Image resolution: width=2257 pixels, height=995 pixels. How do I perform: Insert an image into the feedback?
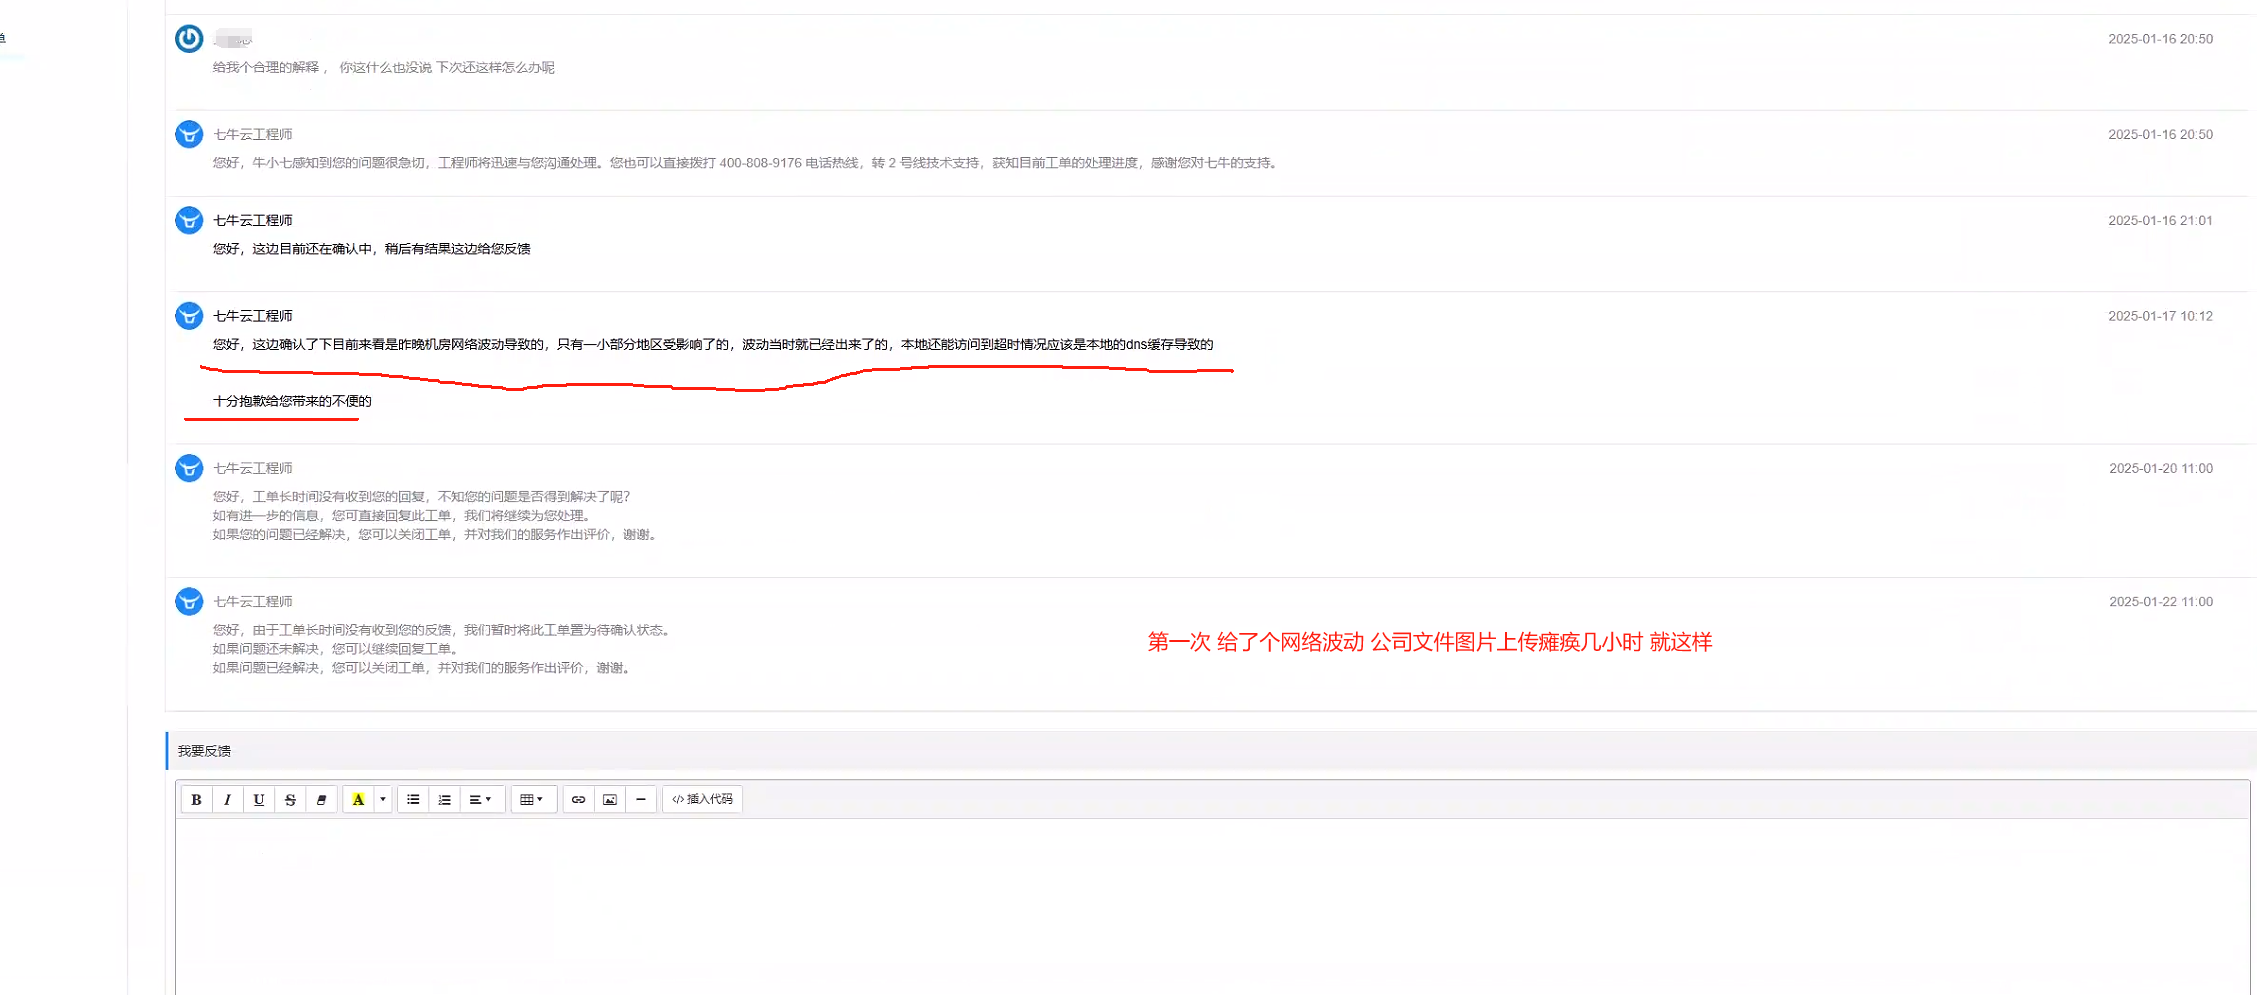click(609, 799)
